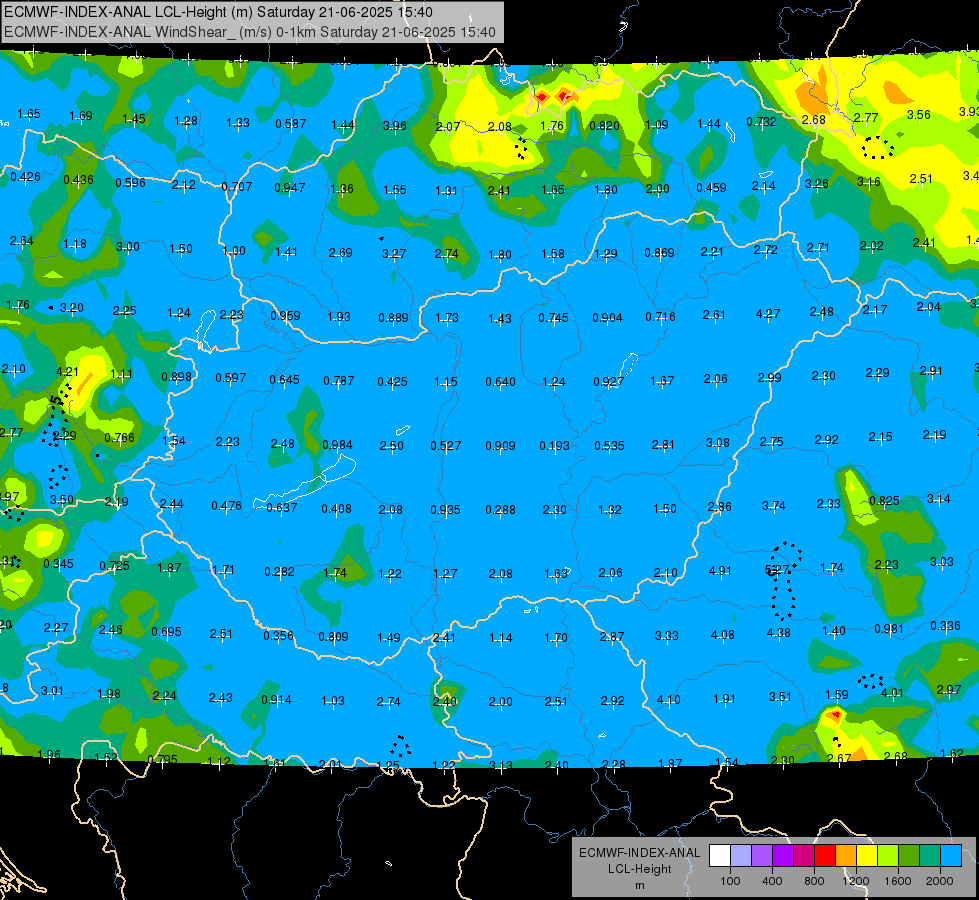The height and width of the screenshot is (900, 979).
Task: Click the wind shear value 0.904
Action: click(x=608, y=318)
